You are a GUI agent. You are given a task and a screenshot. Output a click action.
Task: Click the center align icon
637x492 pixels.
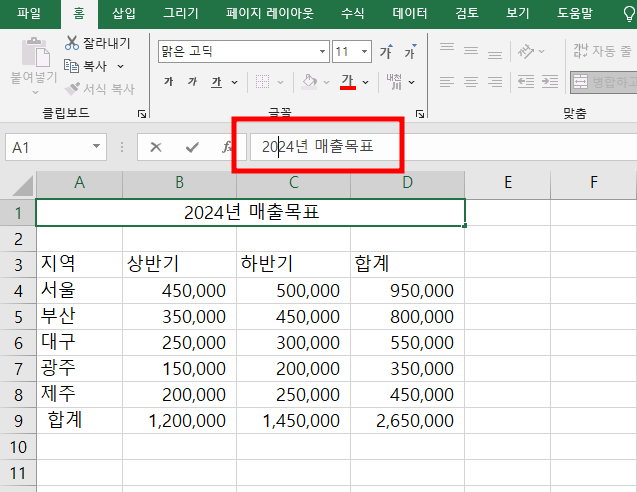pyautogui.click(x=471, y=82)
